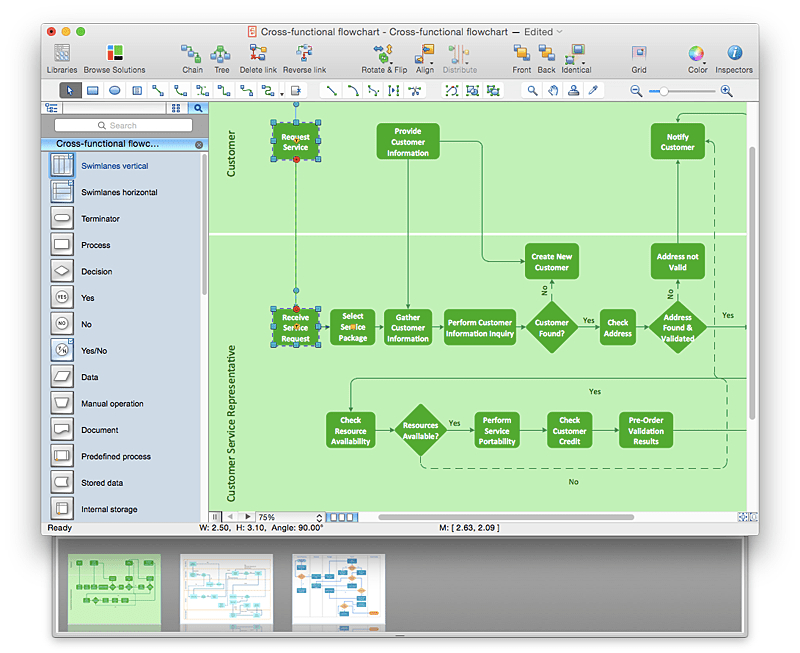800x653 pixels.
Task: Toggle the Grid display
Action: [x=638, y=55]
